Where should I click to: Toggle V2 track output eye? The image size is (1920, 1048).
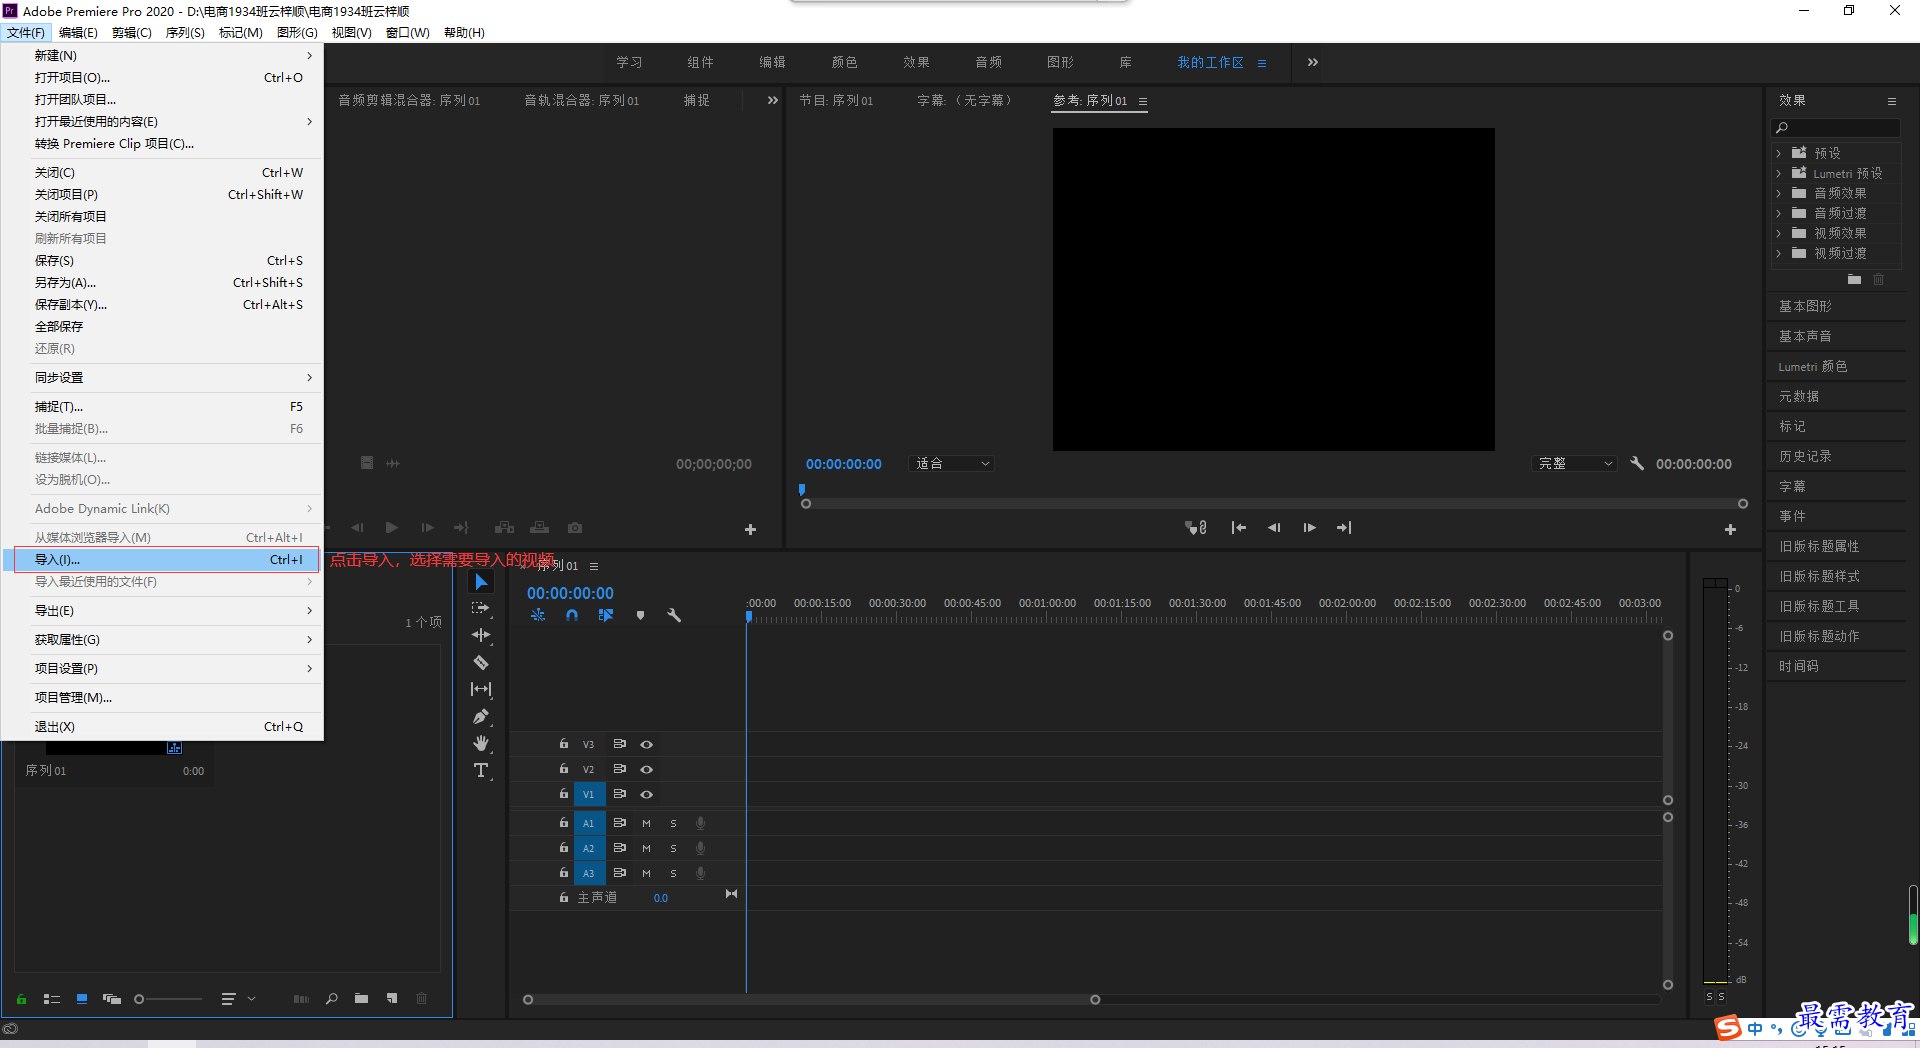click(646, 769)
